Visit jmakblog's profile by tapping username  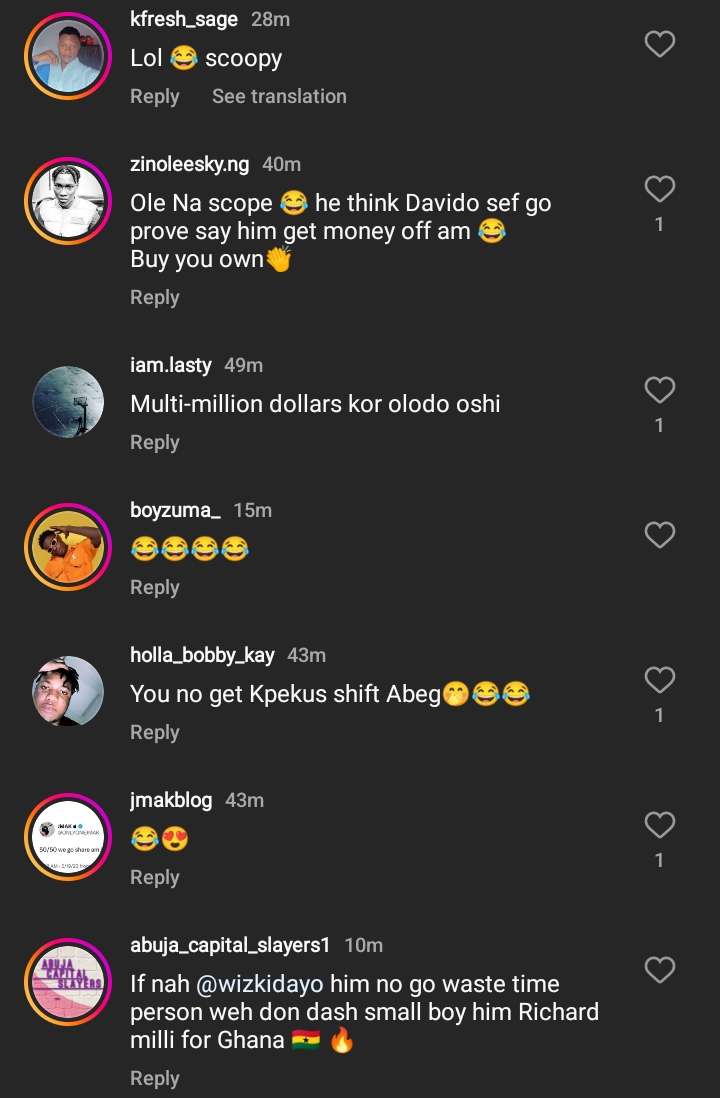pos(171,800)
